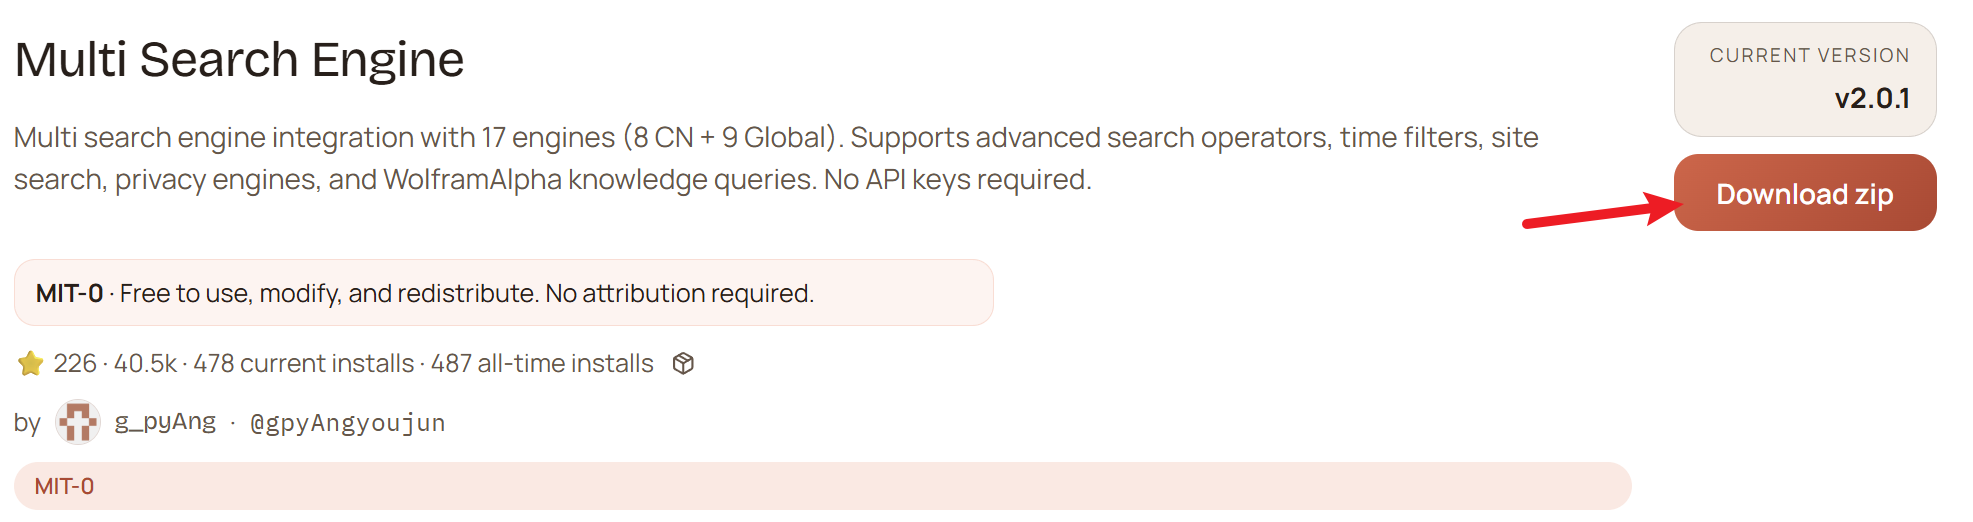Click the "17 engines" description line

[548, 137]
